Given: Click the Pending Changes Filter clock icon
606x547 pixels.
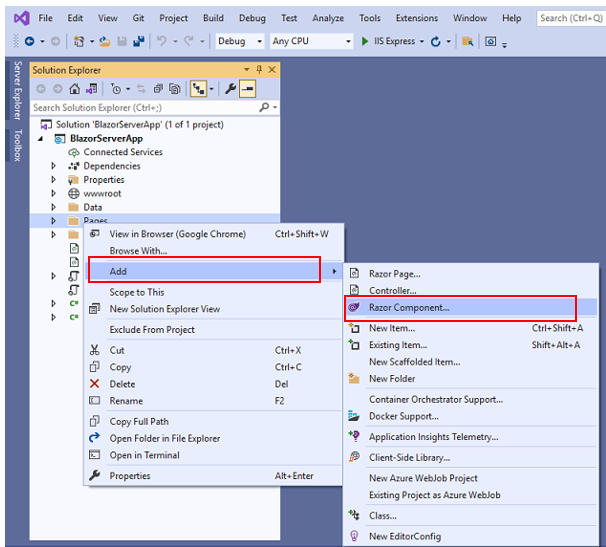Looking at the screenshot, I should pos(116,89).
